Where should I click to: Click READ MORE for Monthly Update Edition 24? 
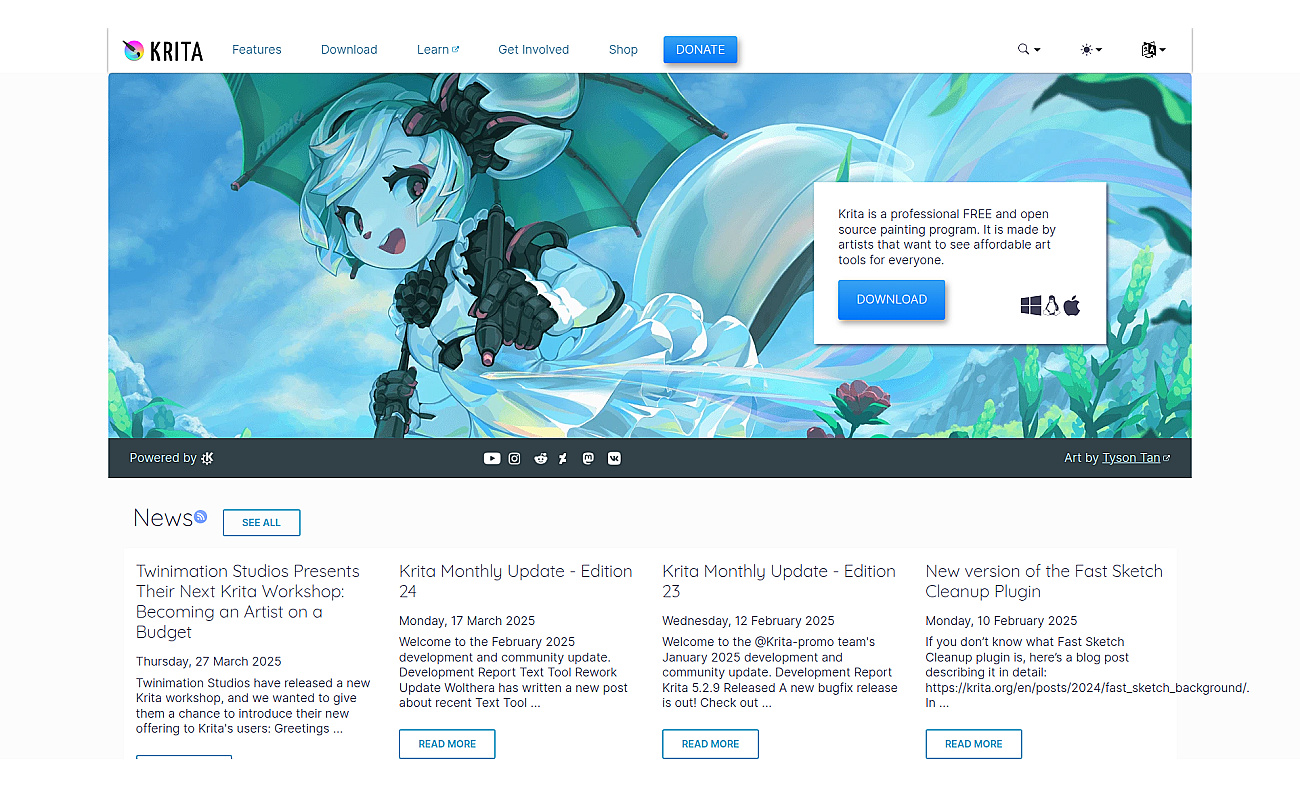point(447,744)
